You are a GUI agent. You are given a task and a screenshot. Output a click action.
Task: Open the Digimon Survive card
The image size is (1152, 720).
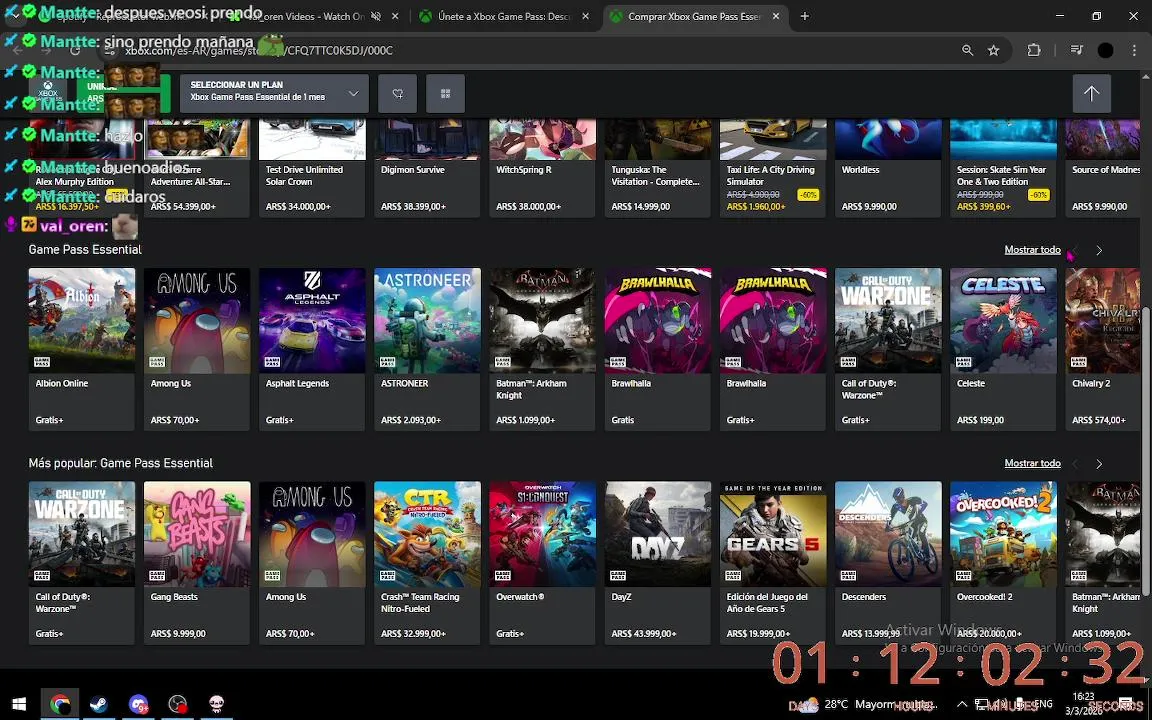coord(428,169)
